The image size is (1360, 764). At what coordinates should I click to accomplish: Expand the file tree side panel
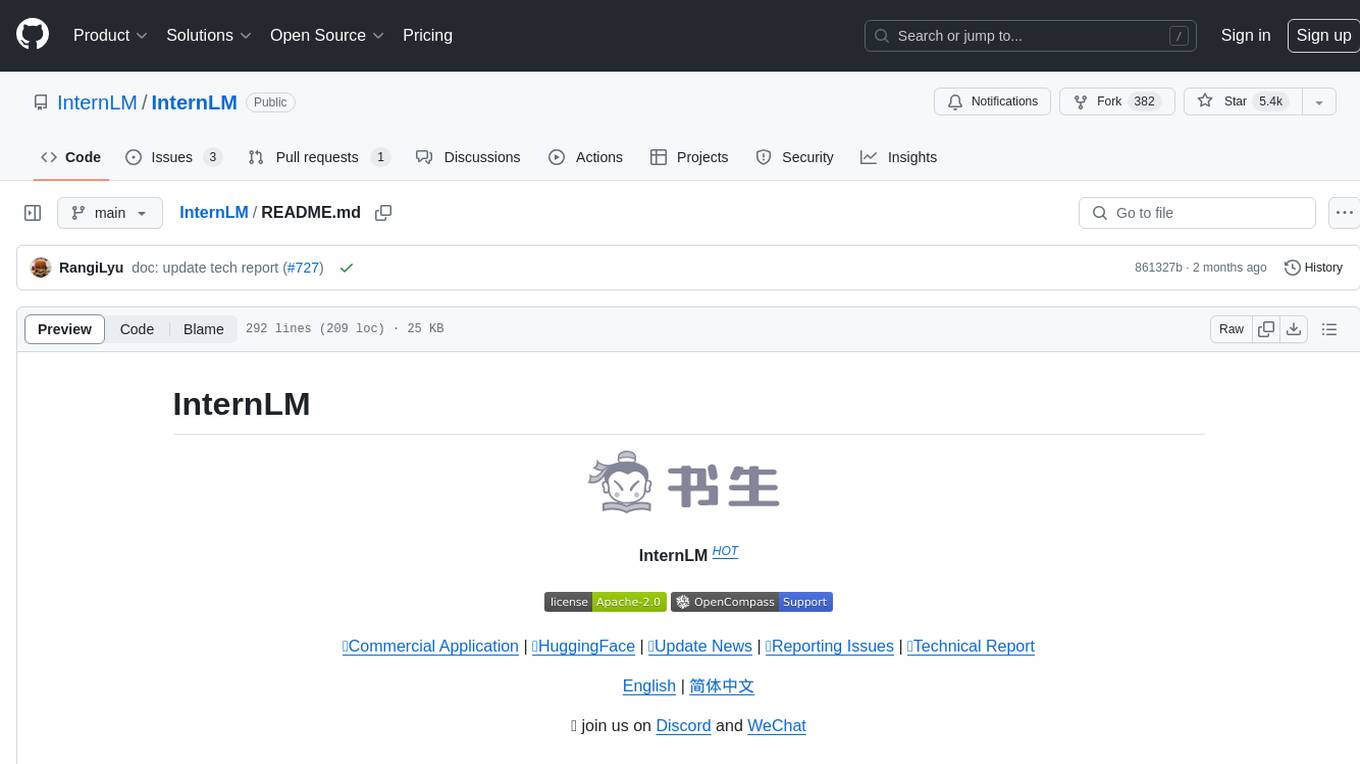pyautogui.click(x=33, y=213)
